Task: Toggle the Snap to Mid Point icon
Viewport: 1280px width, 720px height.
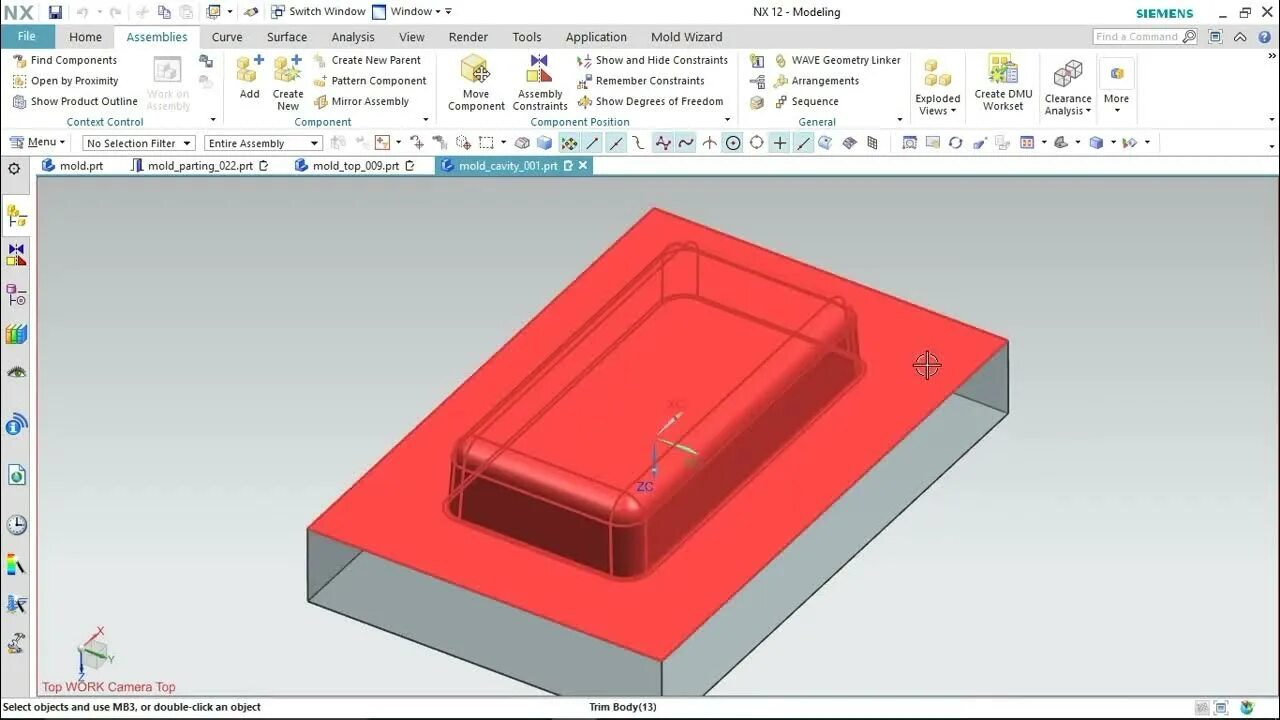Action: (616, 143)
